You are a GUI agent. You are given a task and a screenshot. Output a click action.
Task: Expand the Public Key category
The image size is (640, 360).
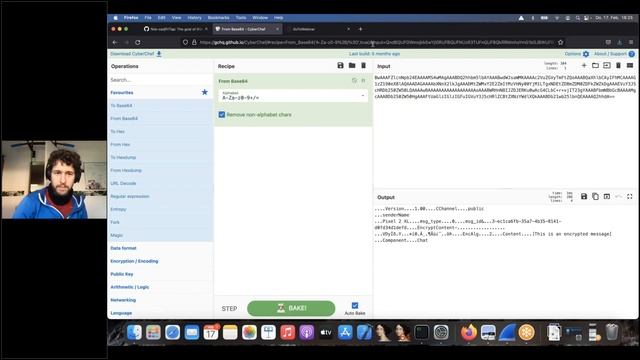pyautogui.click(x=160, y=274)
